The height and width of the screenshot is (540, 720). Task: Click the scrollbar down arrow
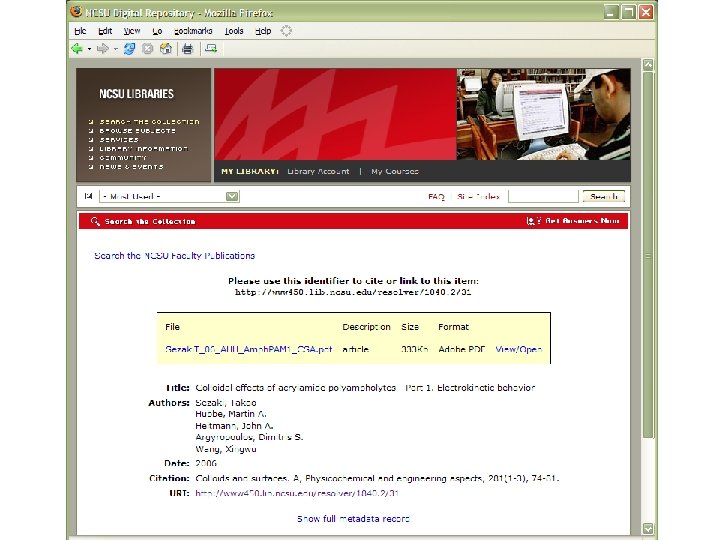pyautogui.click(x=648, y=529)
